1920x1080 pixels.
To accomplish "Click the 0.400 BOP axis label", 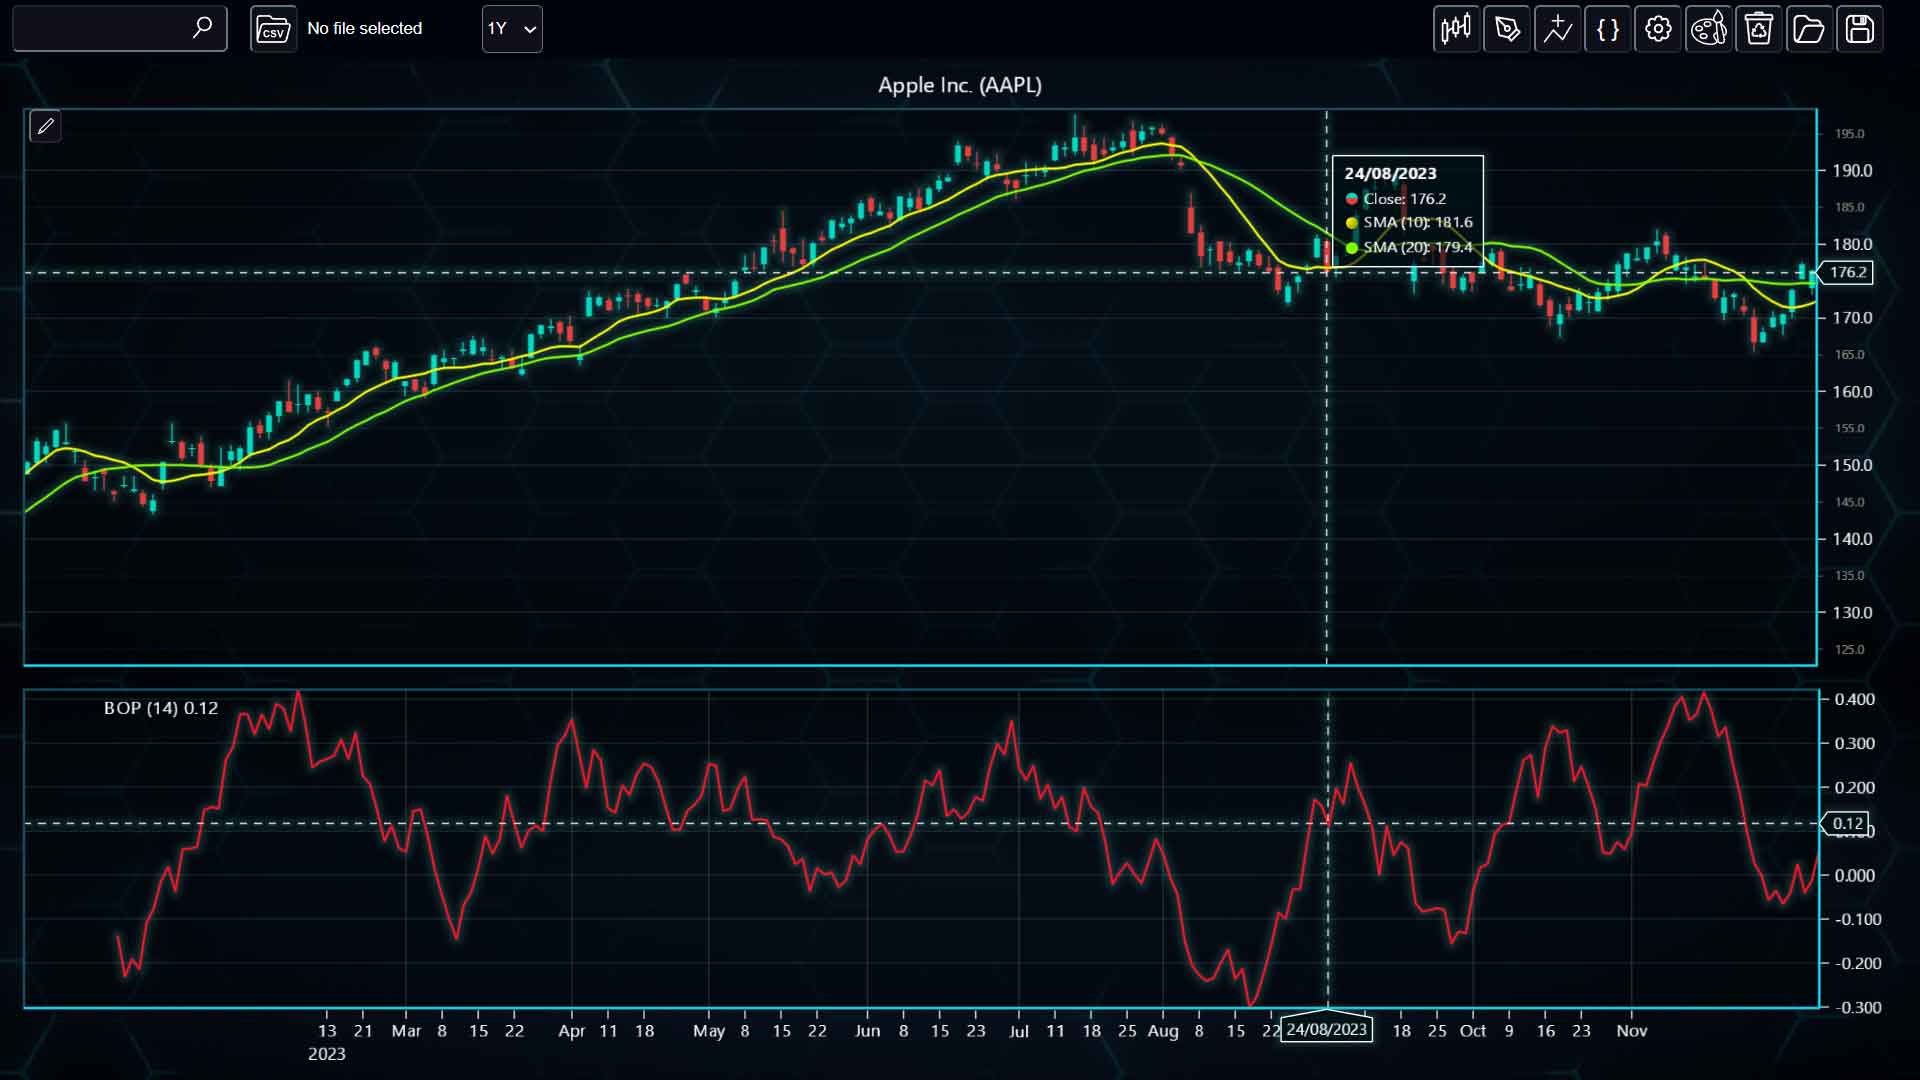I will (1854, 700).
